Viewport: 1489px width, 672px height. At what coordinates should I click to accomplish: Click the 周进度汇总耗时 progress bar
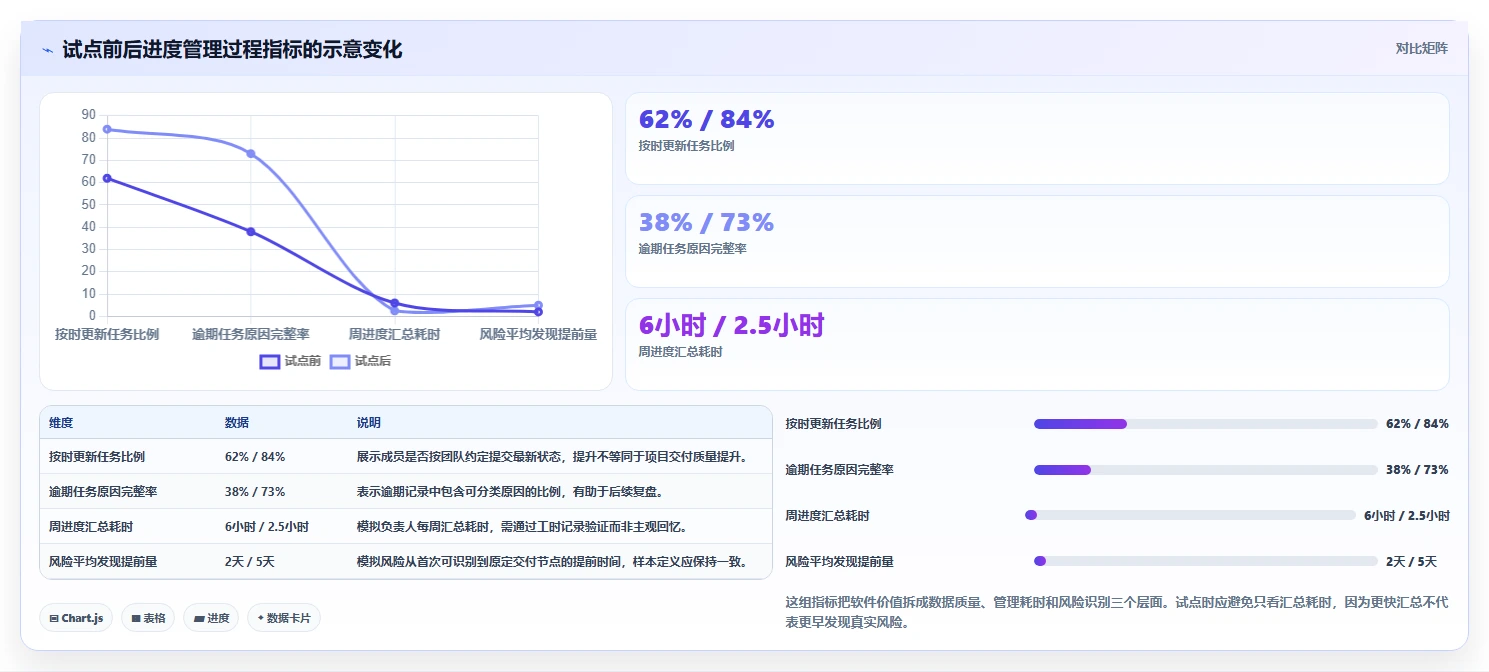(1191, 515)
